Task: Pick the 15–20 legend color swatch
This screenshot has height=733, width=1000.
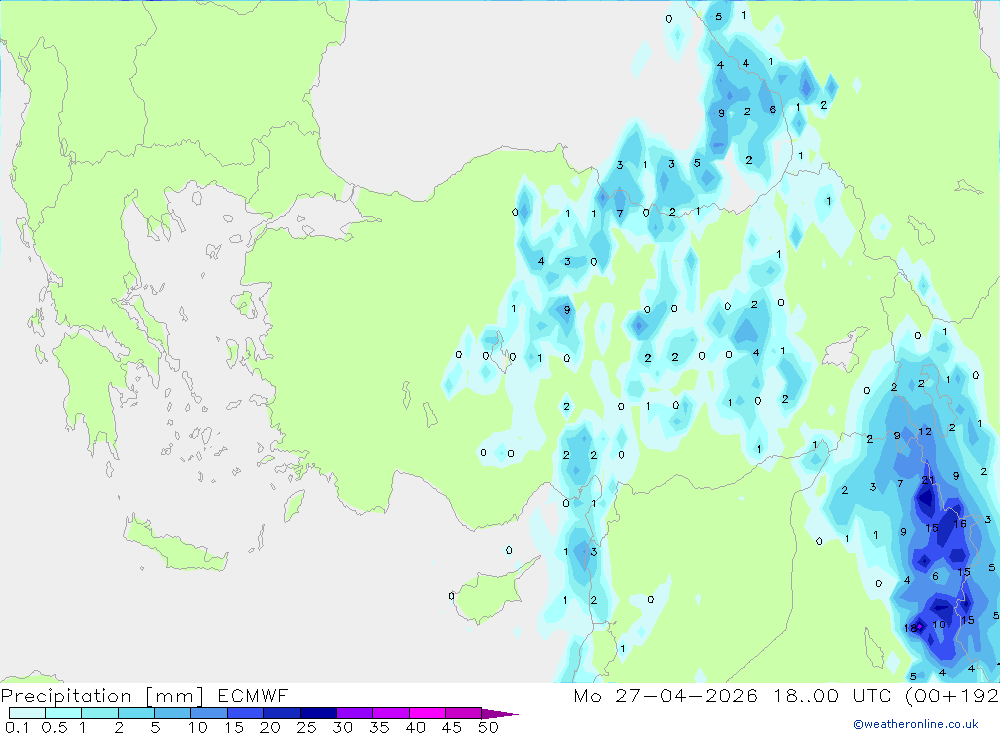Action: pyautogui.click(x=246, y=713)
